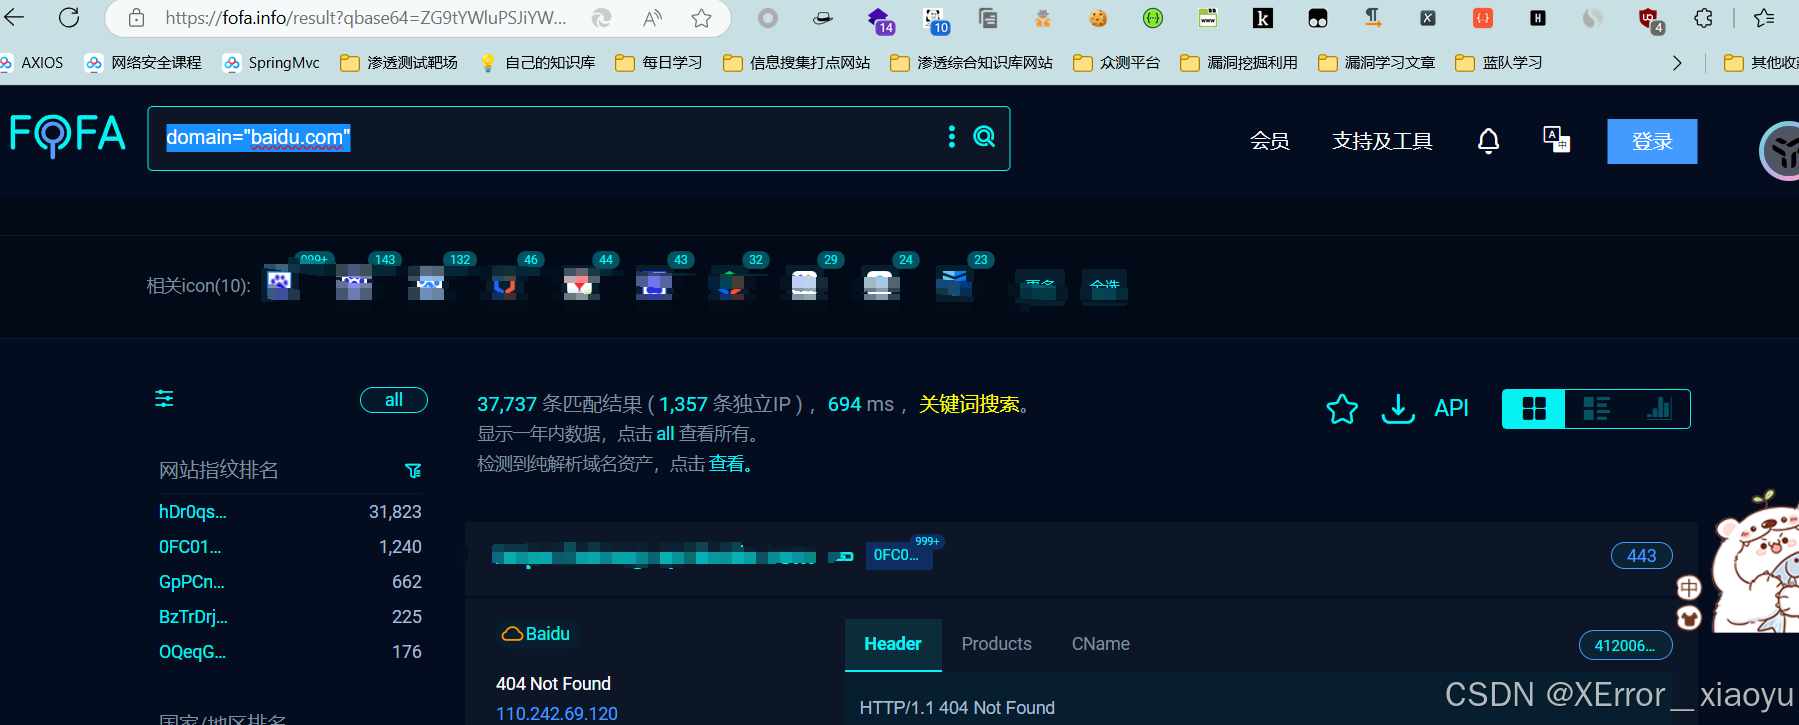
Task: Select fingerprint hDr0qs... in ranking list
Action: [x=193, y=512]
